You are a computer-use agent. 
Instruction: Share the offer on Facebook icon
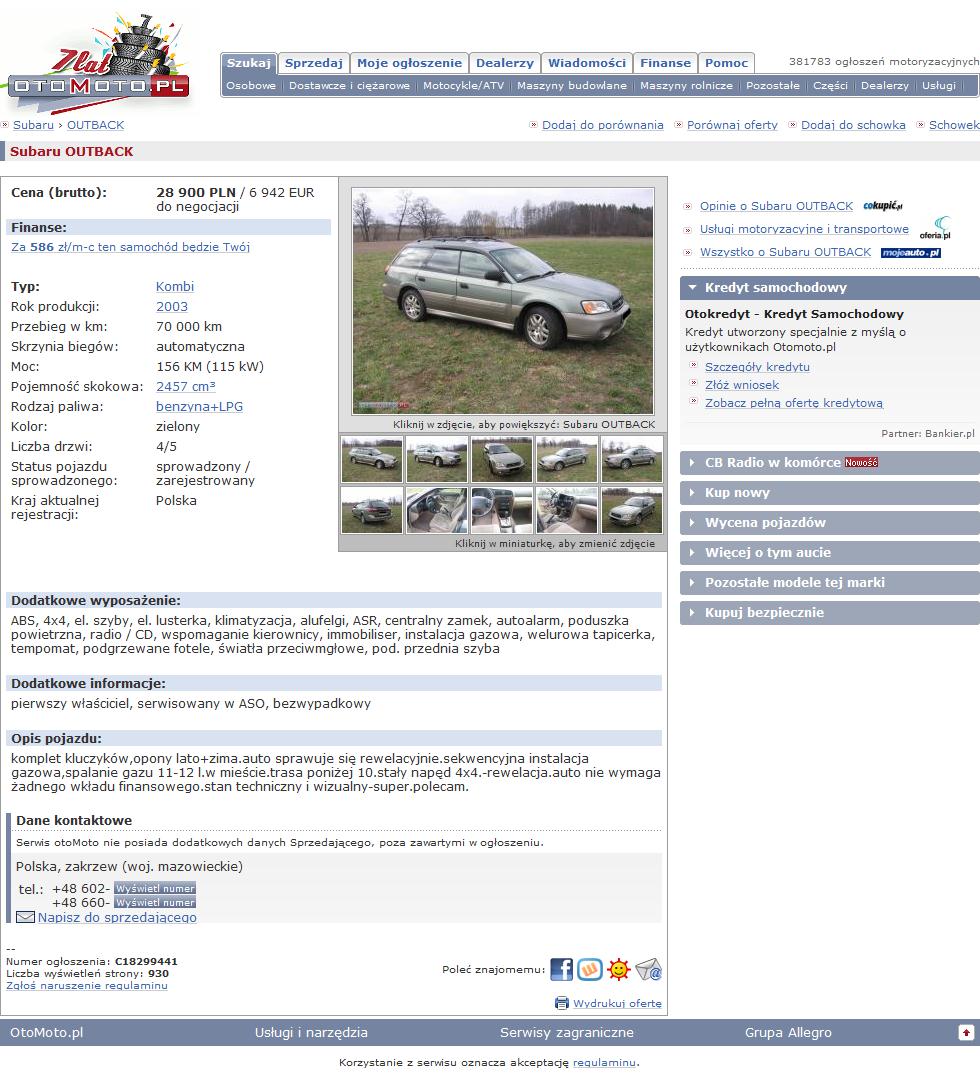pyautogui.click(x=561, y=969)
